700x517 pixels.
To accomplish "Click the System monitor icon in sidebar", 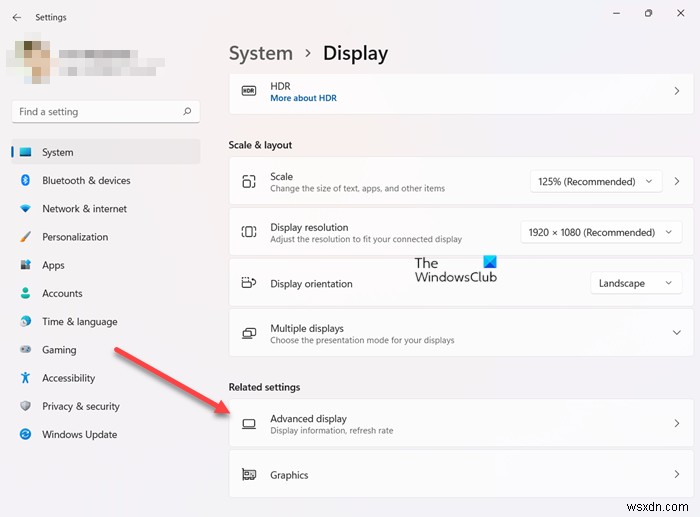I will pyautogui.click(x=25, y=152).
